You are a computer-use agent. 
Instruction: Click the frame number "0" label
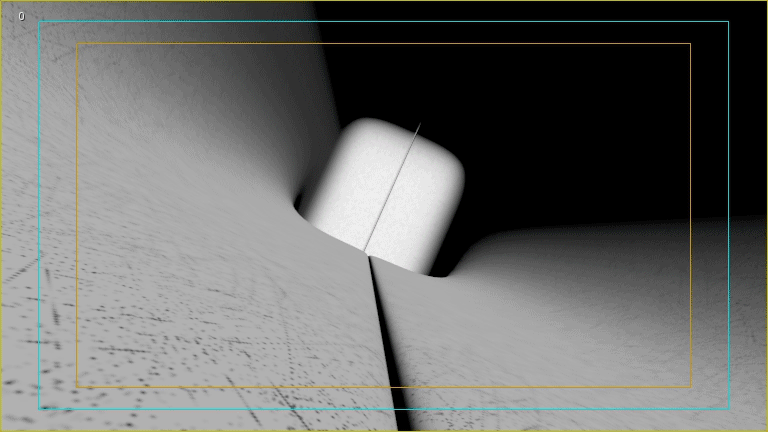22,16
